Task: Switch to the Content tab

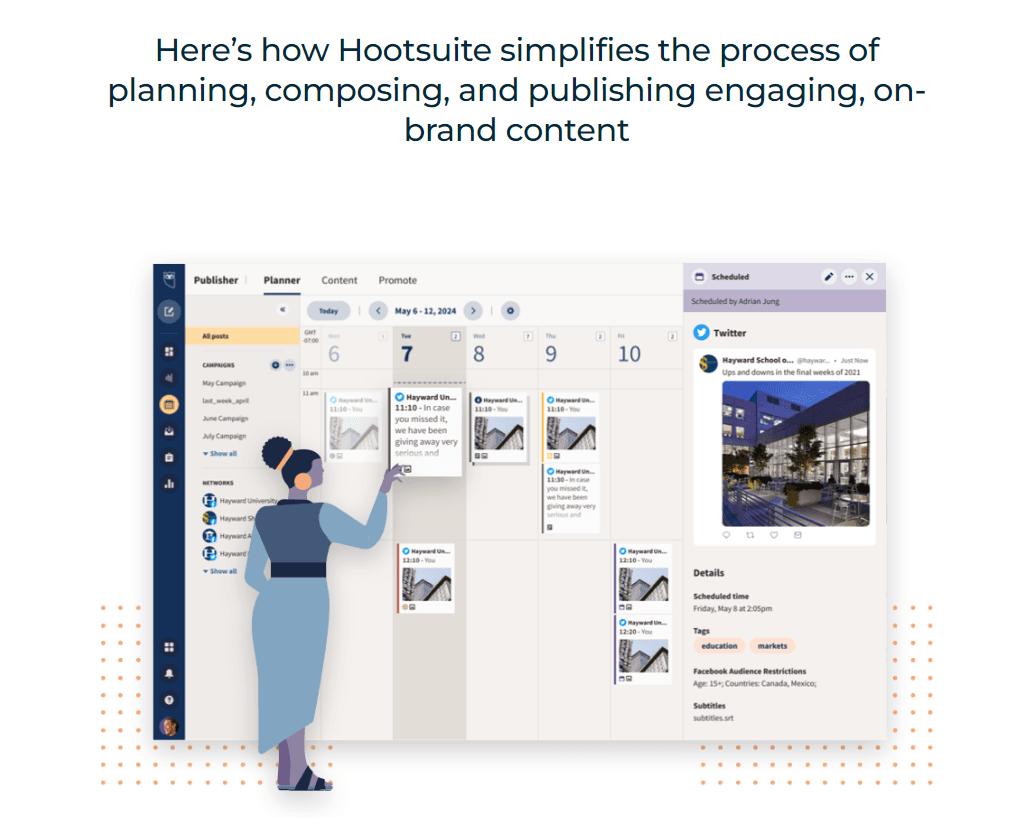Action: [339, 280]
